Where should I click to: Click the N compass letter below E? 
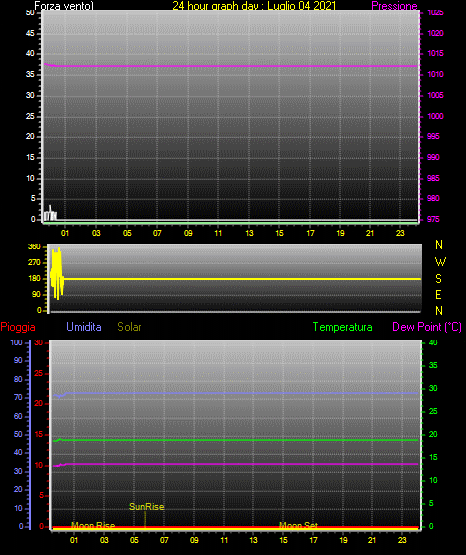(x=439, y=311)
